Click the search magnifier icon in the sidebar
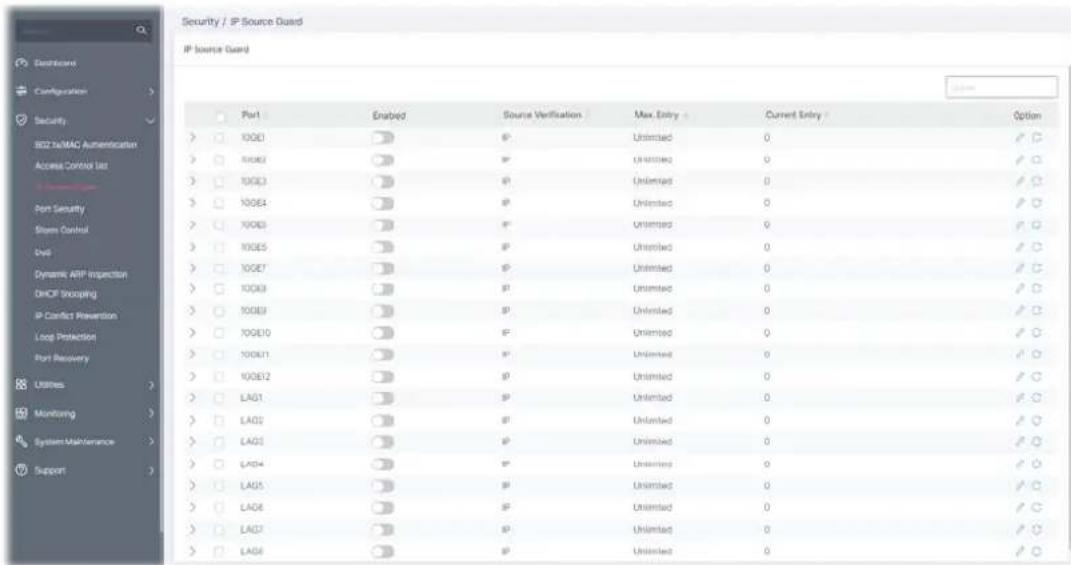 (141, 30)
